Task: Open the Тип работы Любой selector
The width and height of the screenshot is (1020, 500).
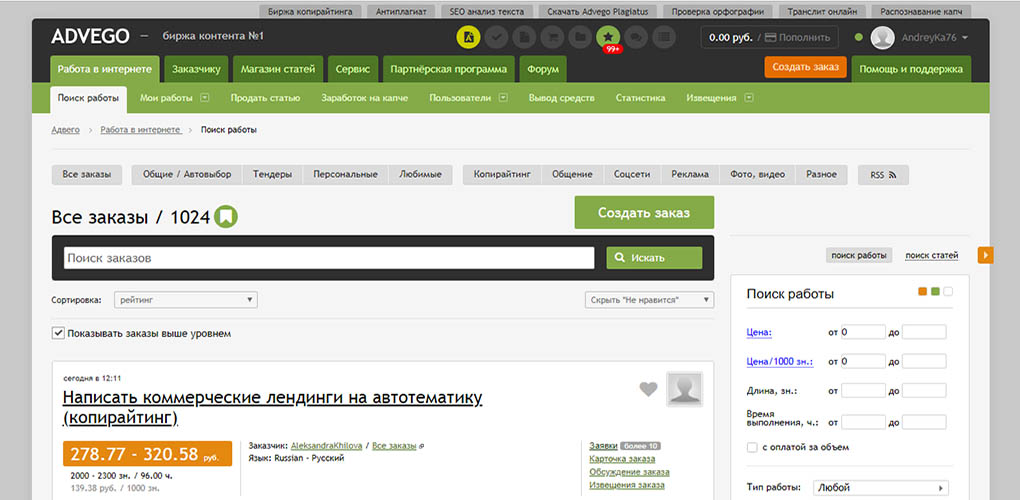Action: (x=881, y=488)
